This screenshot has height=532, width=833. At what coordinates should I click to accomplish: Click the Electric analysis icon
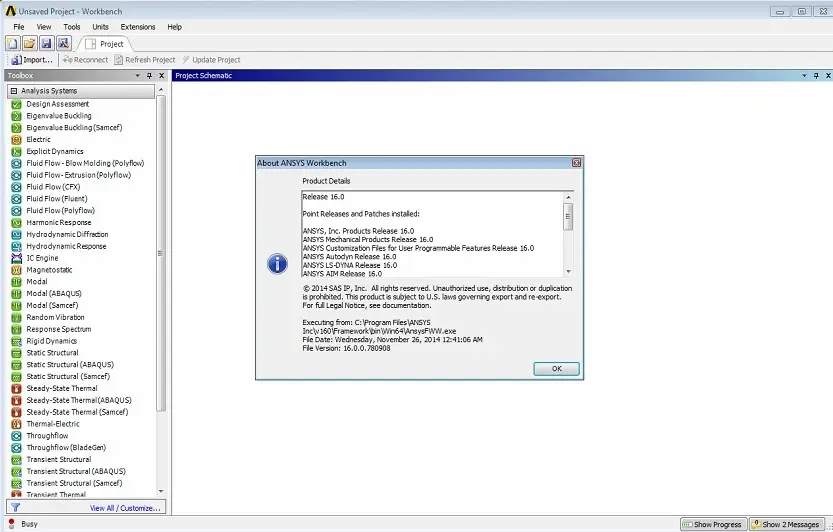tap(16, 139)
